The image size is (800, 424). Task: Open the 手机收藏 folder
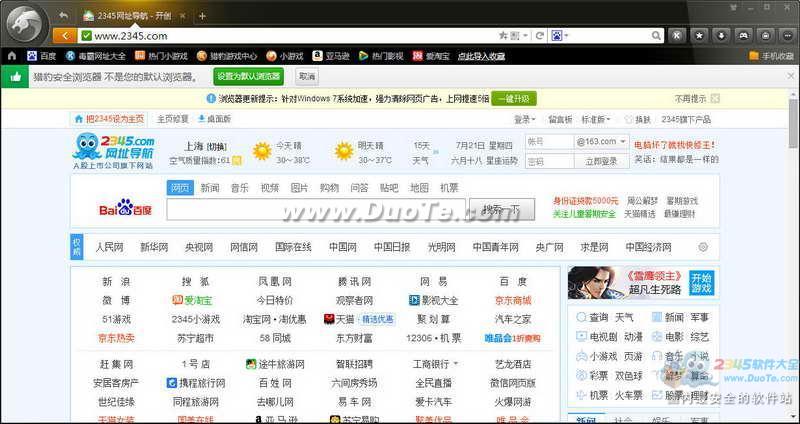click(771, 56)
